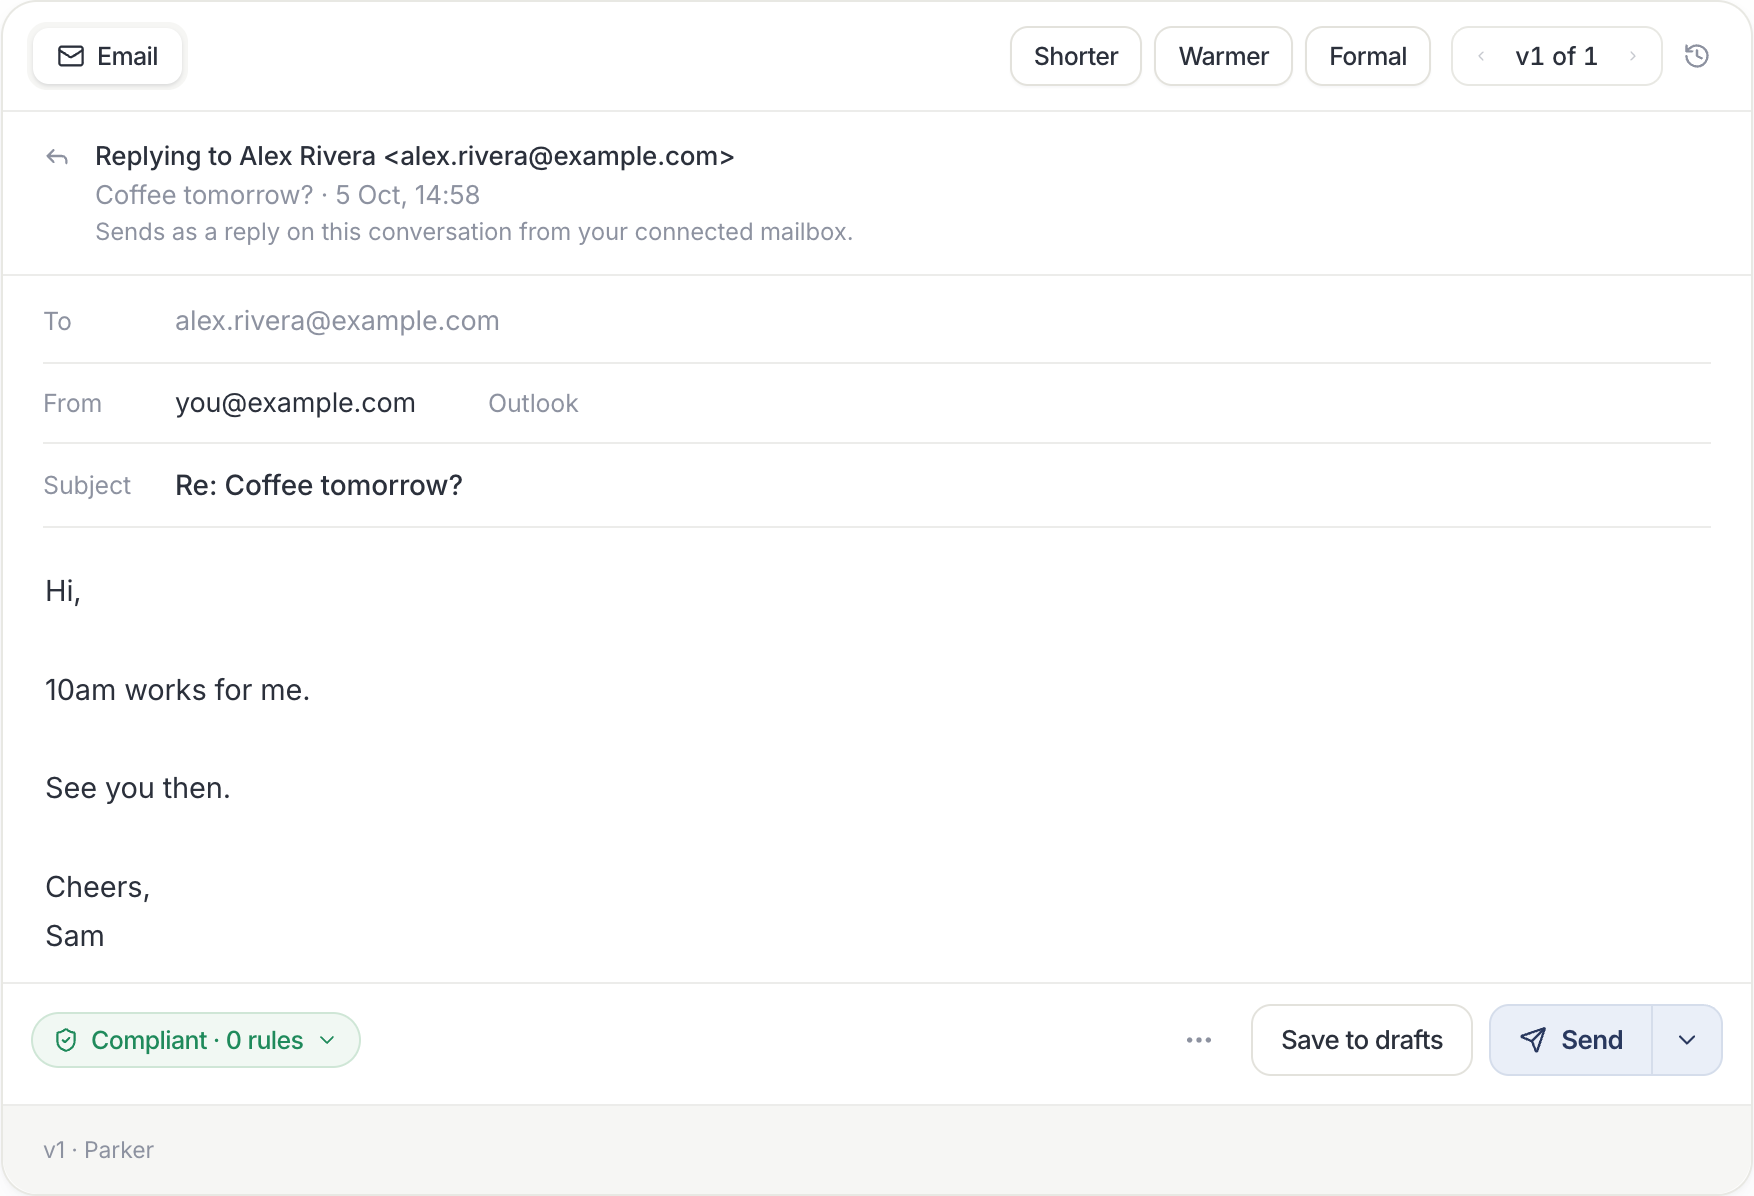Click the To recipient address field

pos(942,321)
